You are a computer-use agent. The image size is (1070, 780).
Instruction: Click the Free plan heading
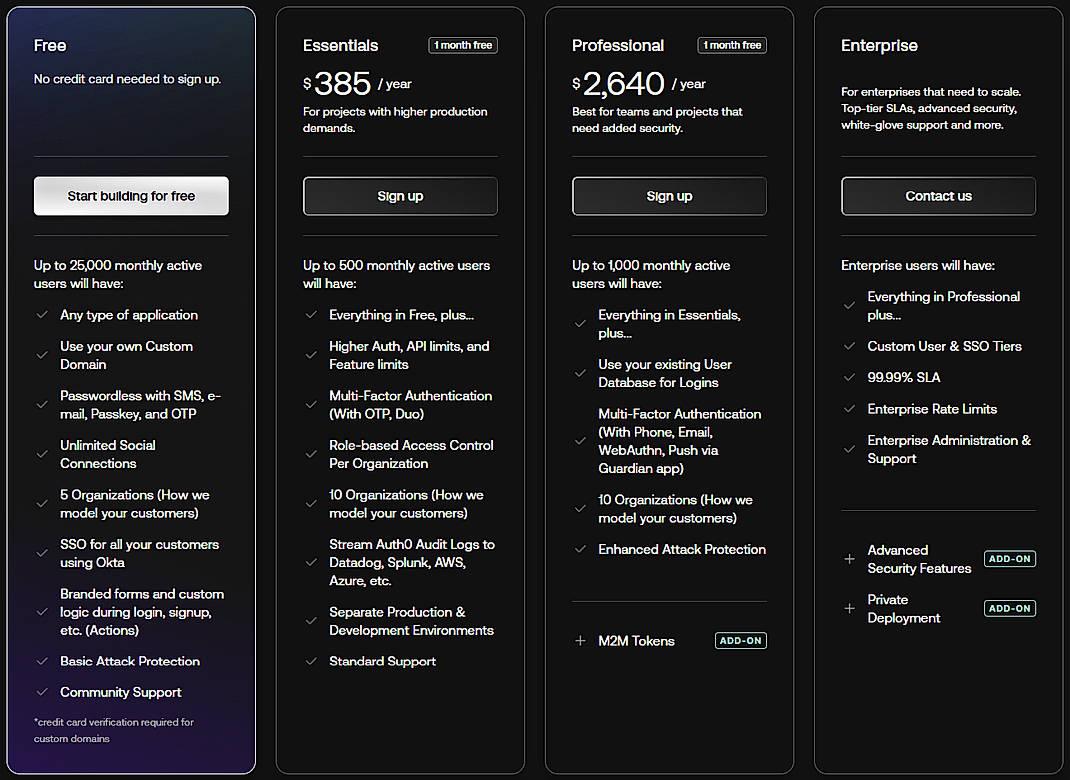pyautogui.click(x=50, y=46)
